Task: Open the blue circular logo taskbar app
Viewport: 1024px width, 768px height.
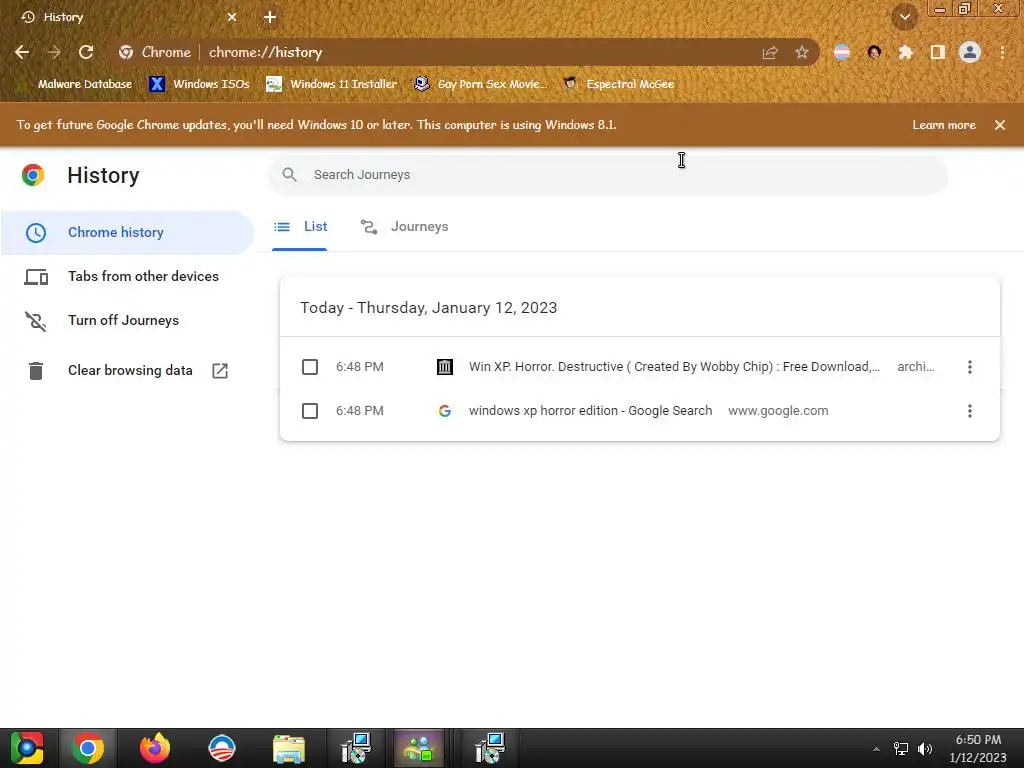Action: point(221,748)
